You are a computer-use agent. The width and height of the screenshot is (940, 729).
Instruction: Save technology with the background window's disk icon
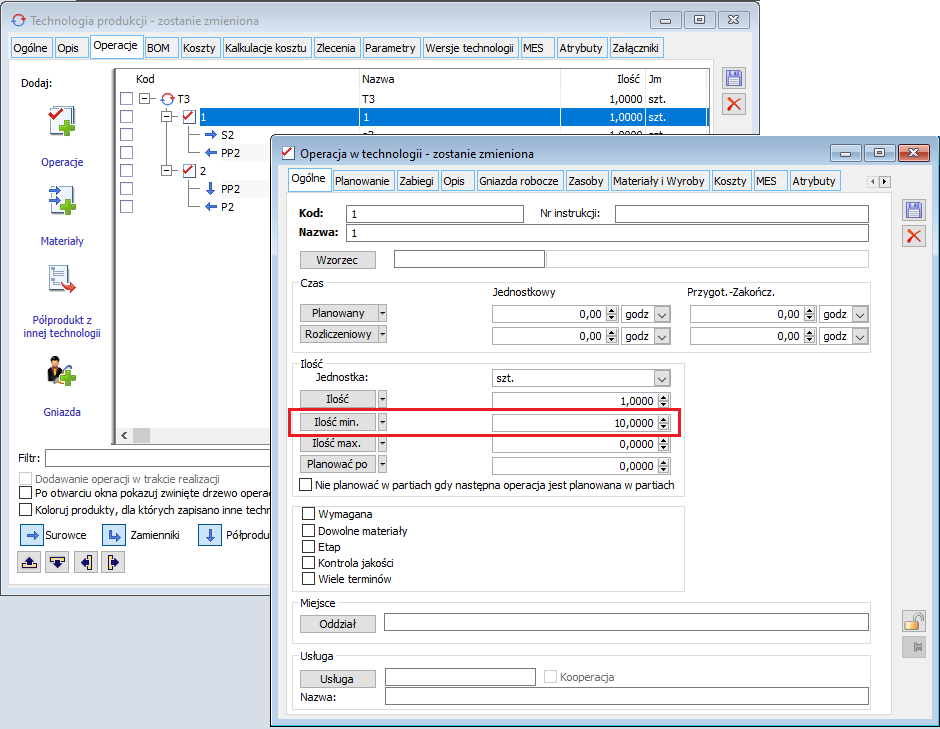click(734, 79)
